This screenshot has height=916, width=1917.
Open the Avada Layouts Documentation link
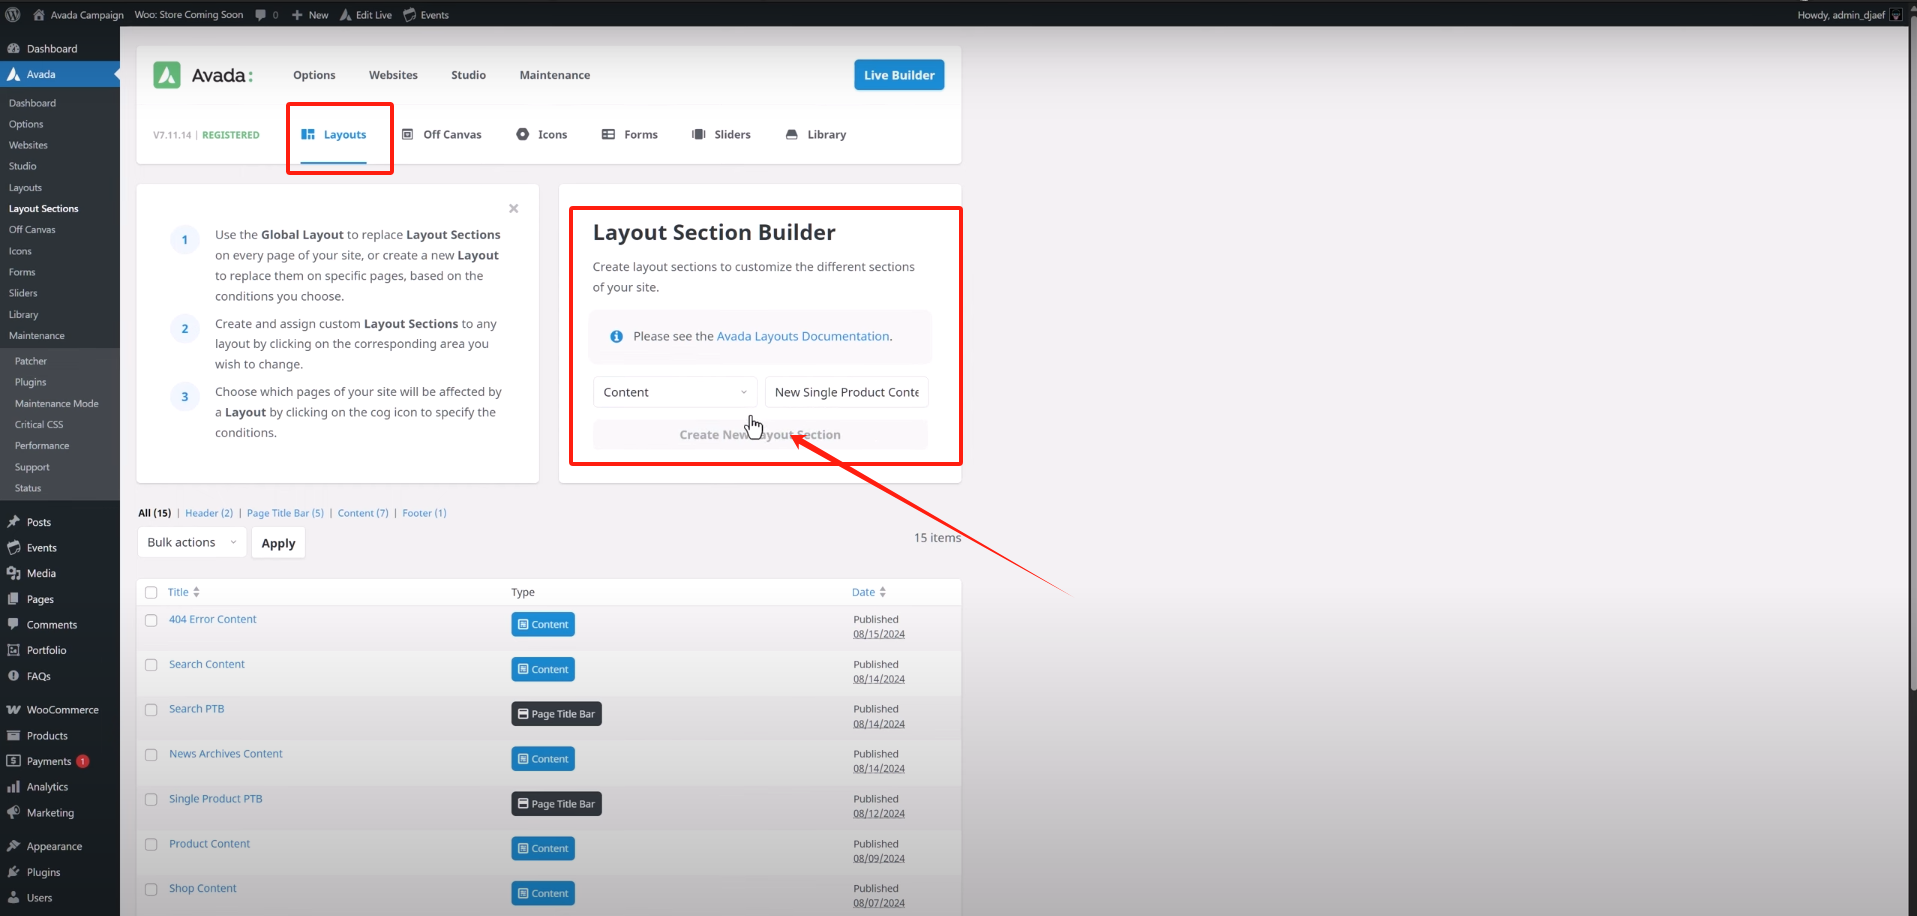click(803, 336)
